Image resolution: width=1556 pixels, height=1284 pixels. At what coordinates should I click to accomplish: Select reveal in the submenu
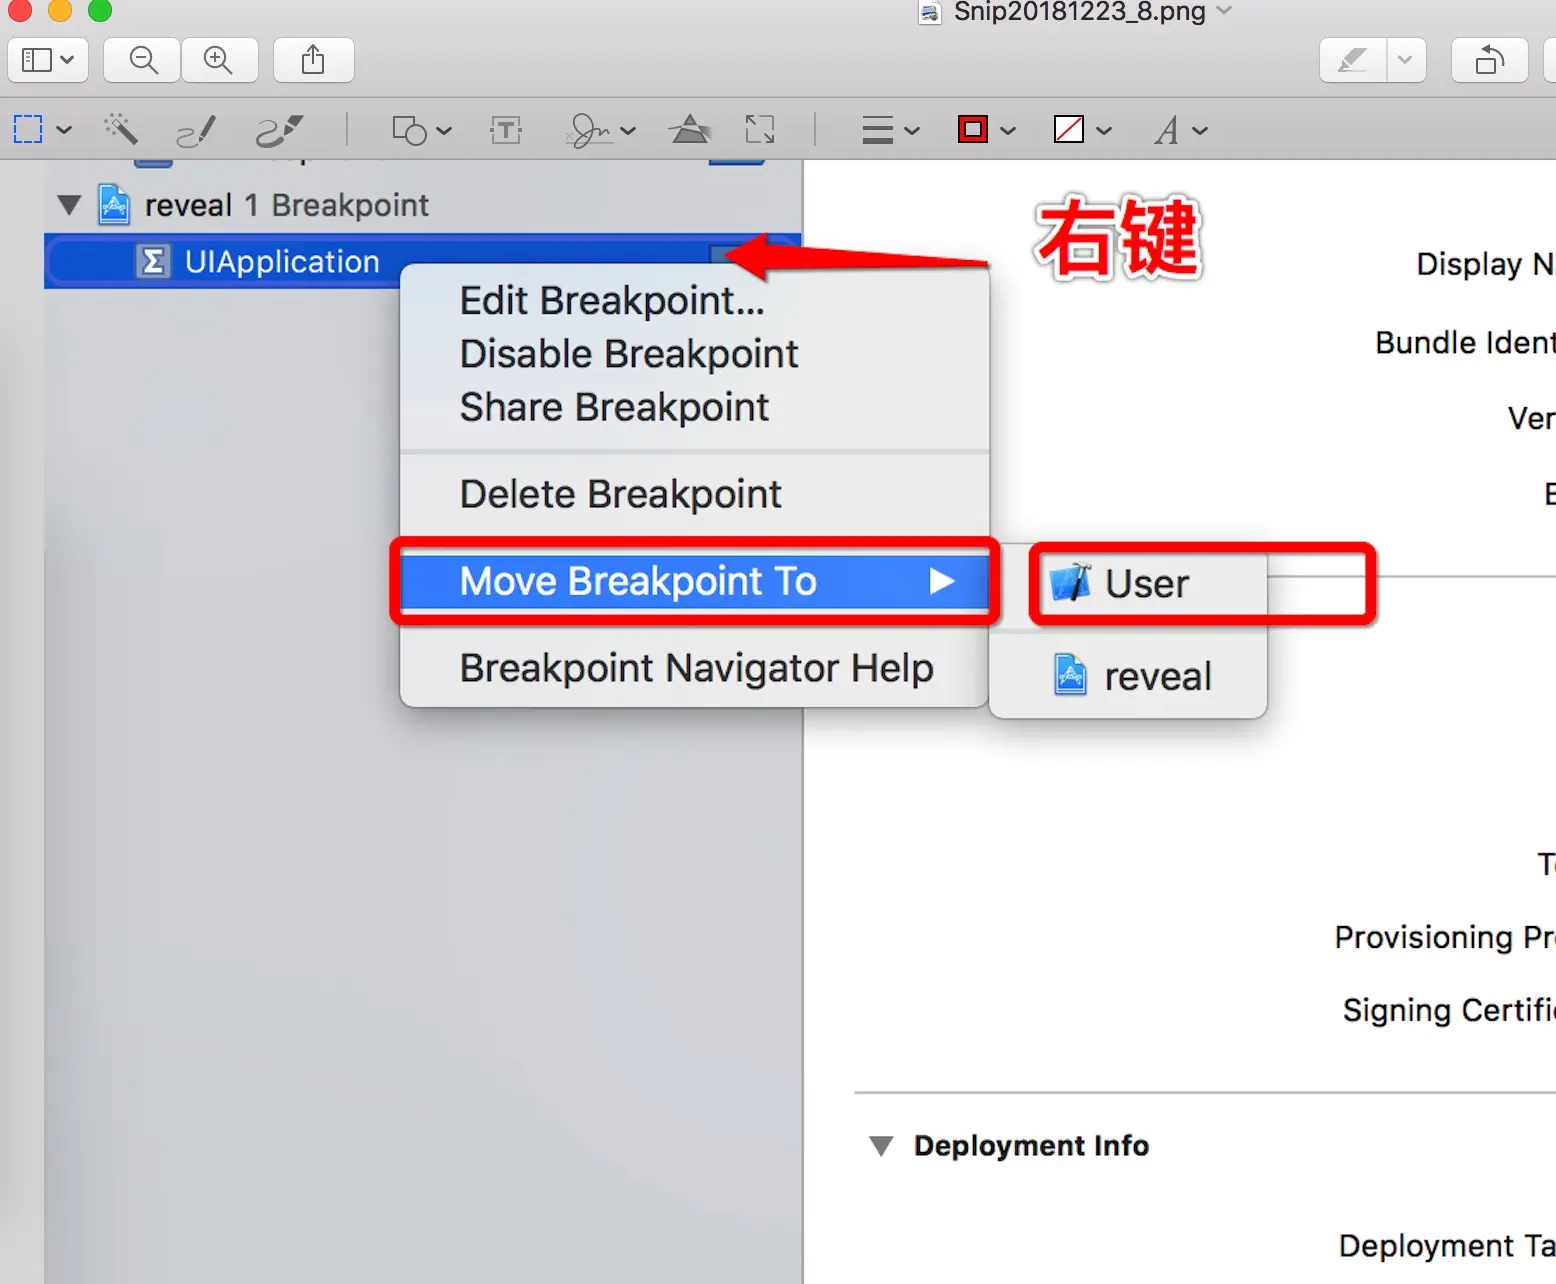(x=1128, y=676)
